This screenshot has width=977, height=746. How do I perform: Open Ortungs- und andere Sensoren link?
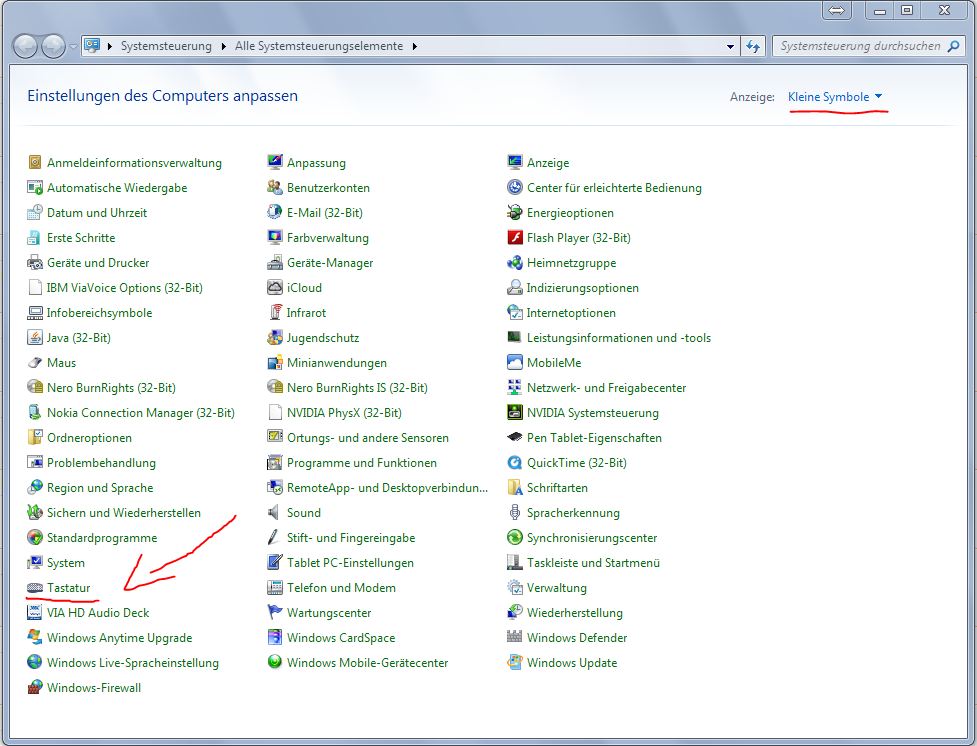[368, 438]
